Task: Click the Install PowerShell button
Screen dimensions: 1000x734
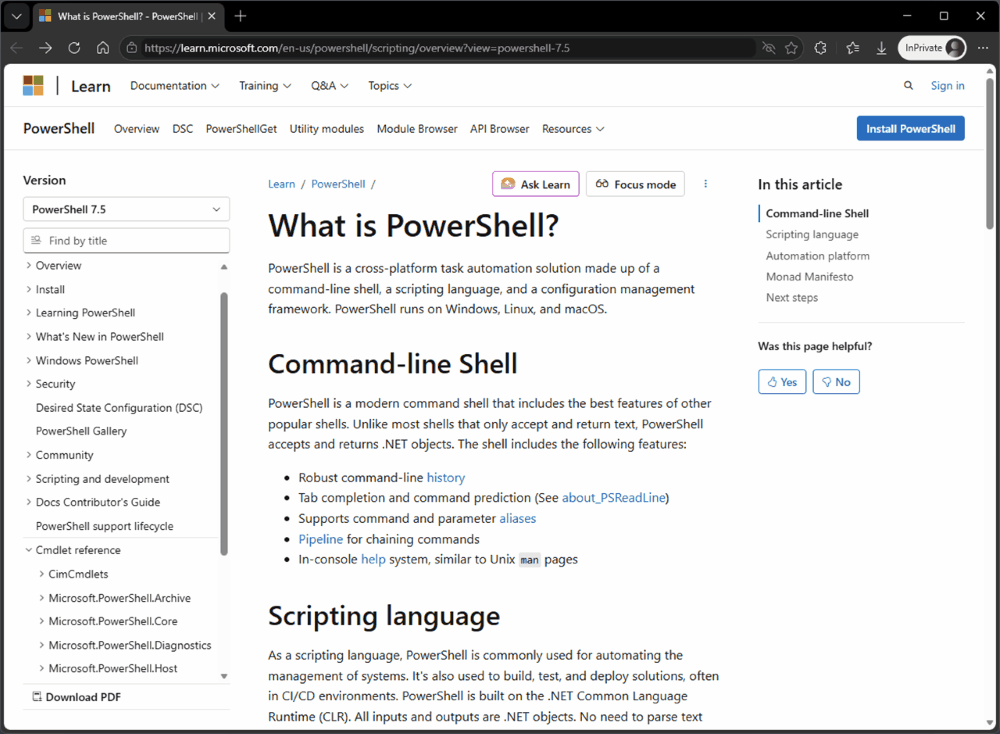Action: point(910,128)
